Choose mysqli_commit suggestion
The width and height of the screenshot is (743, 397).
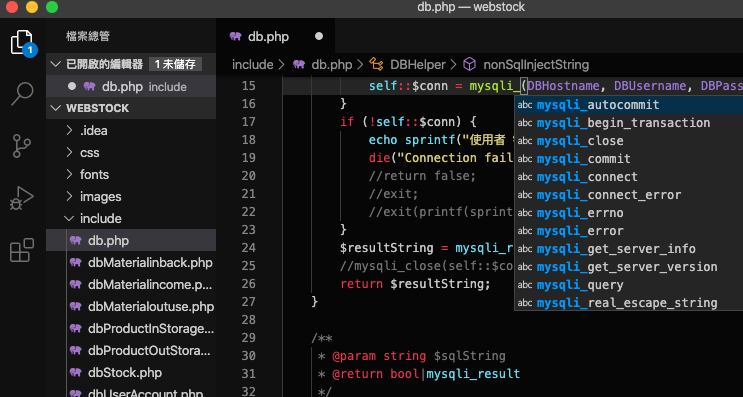[x=629, y=159]
